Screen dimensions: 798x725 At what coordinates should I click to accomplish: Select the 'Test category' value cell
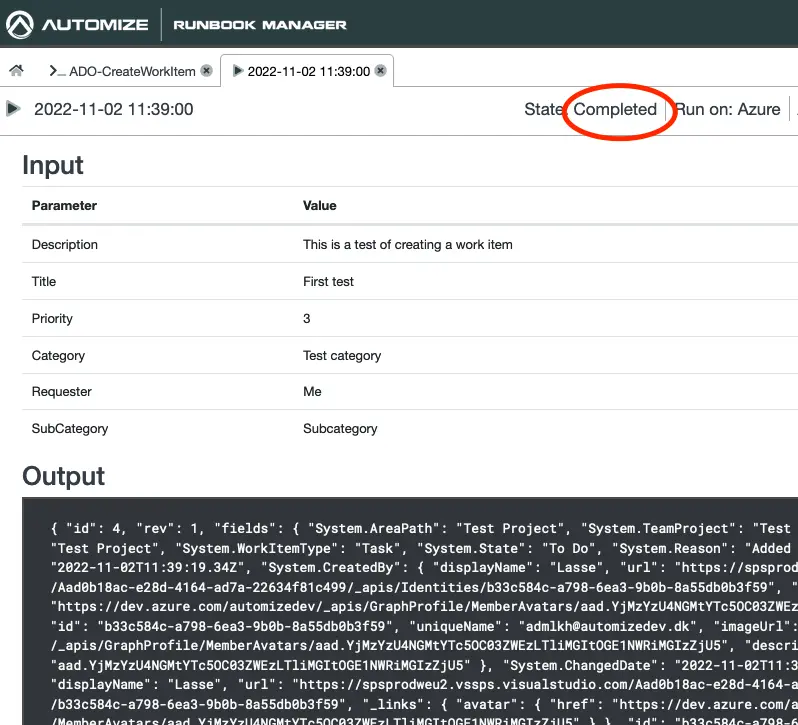pyautogui.click(x=342, y=355)
